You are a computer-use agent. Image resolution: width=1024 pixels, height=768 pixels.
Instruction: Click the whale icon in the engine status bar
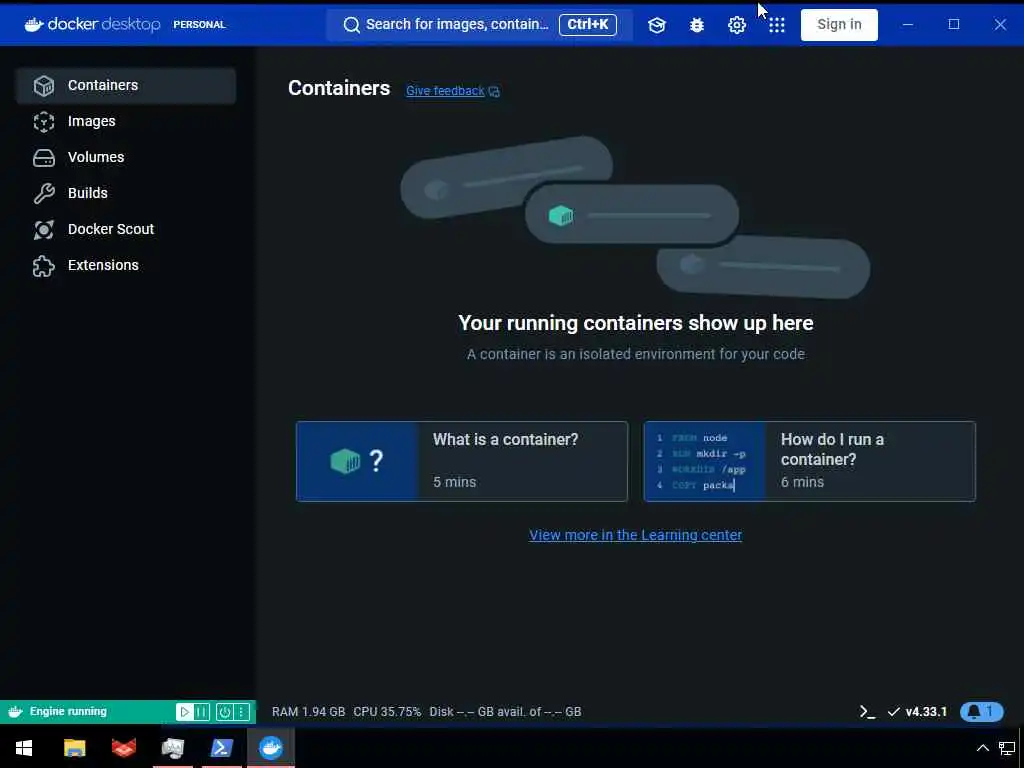tap(16, 712)
